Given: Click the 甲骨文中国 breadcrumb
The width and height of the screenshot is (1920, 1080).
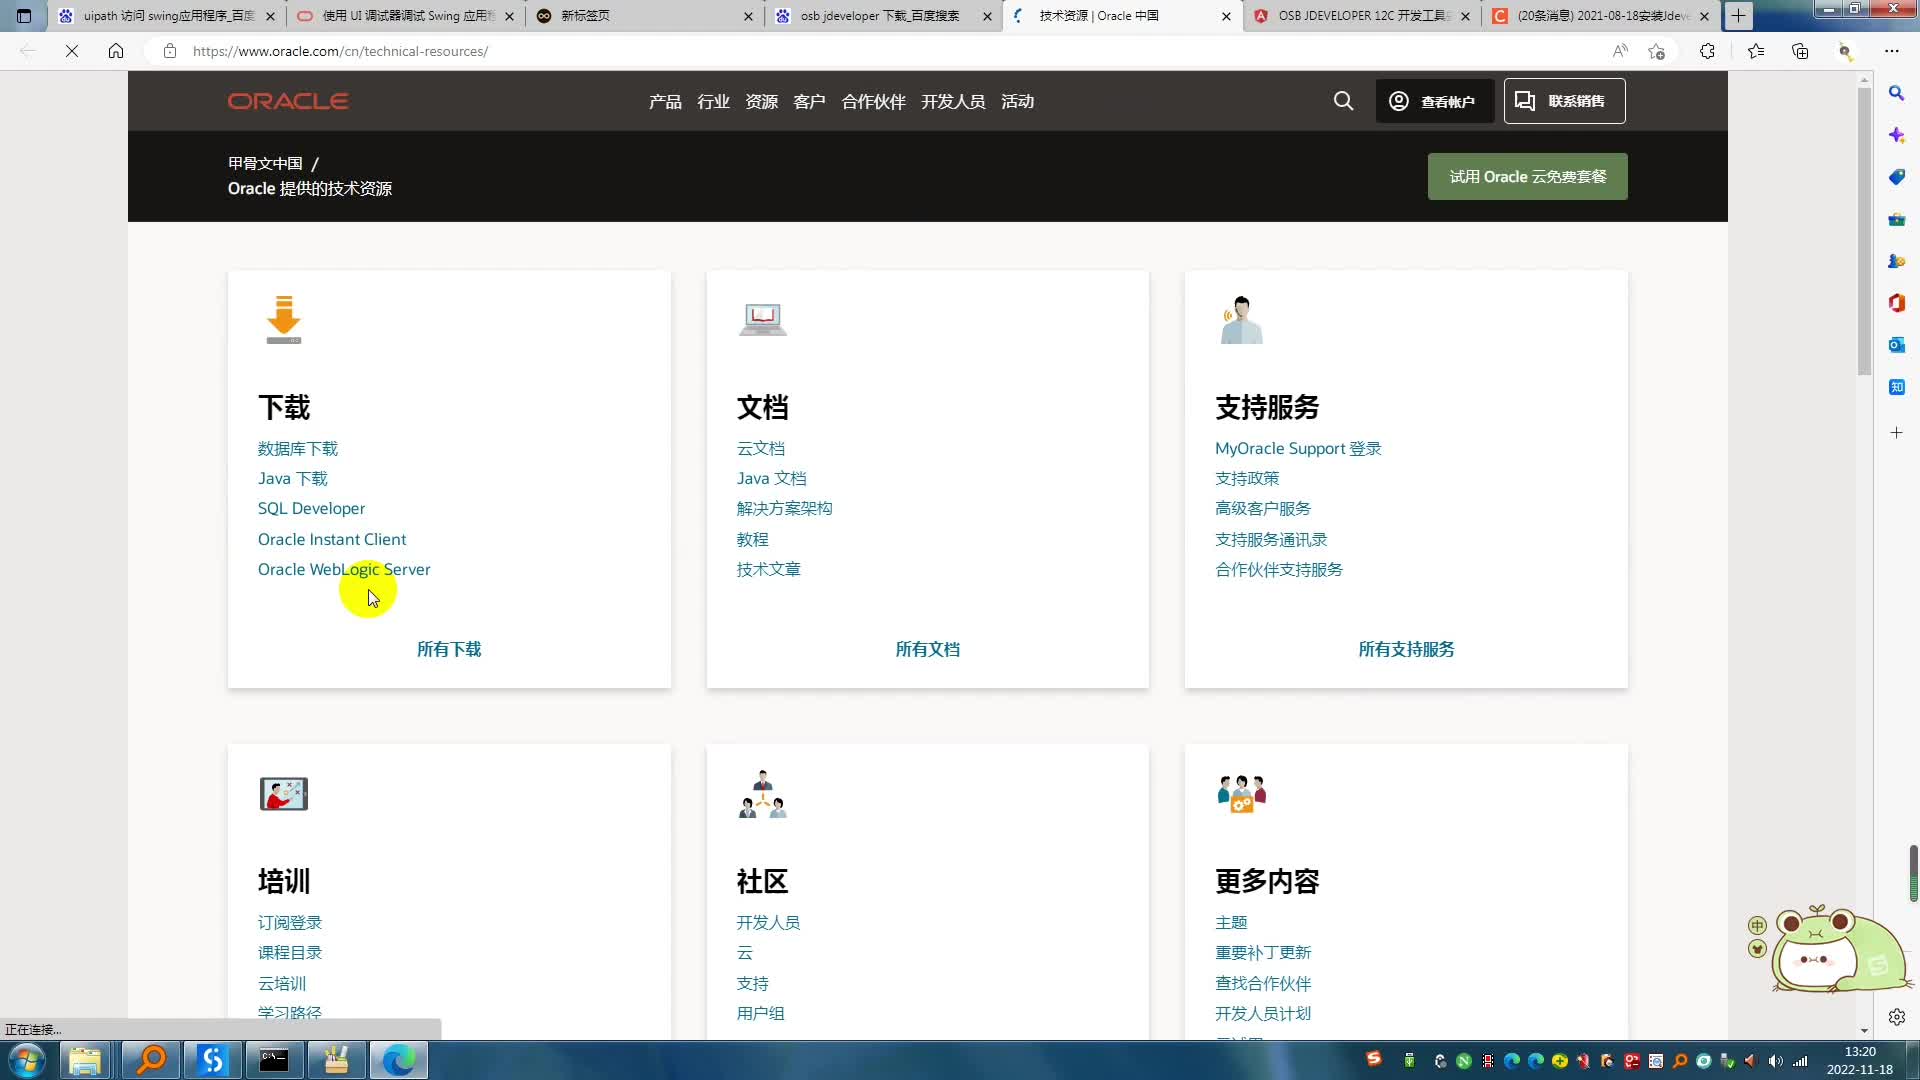Looking at the screenshot, I should coord(265,163).
